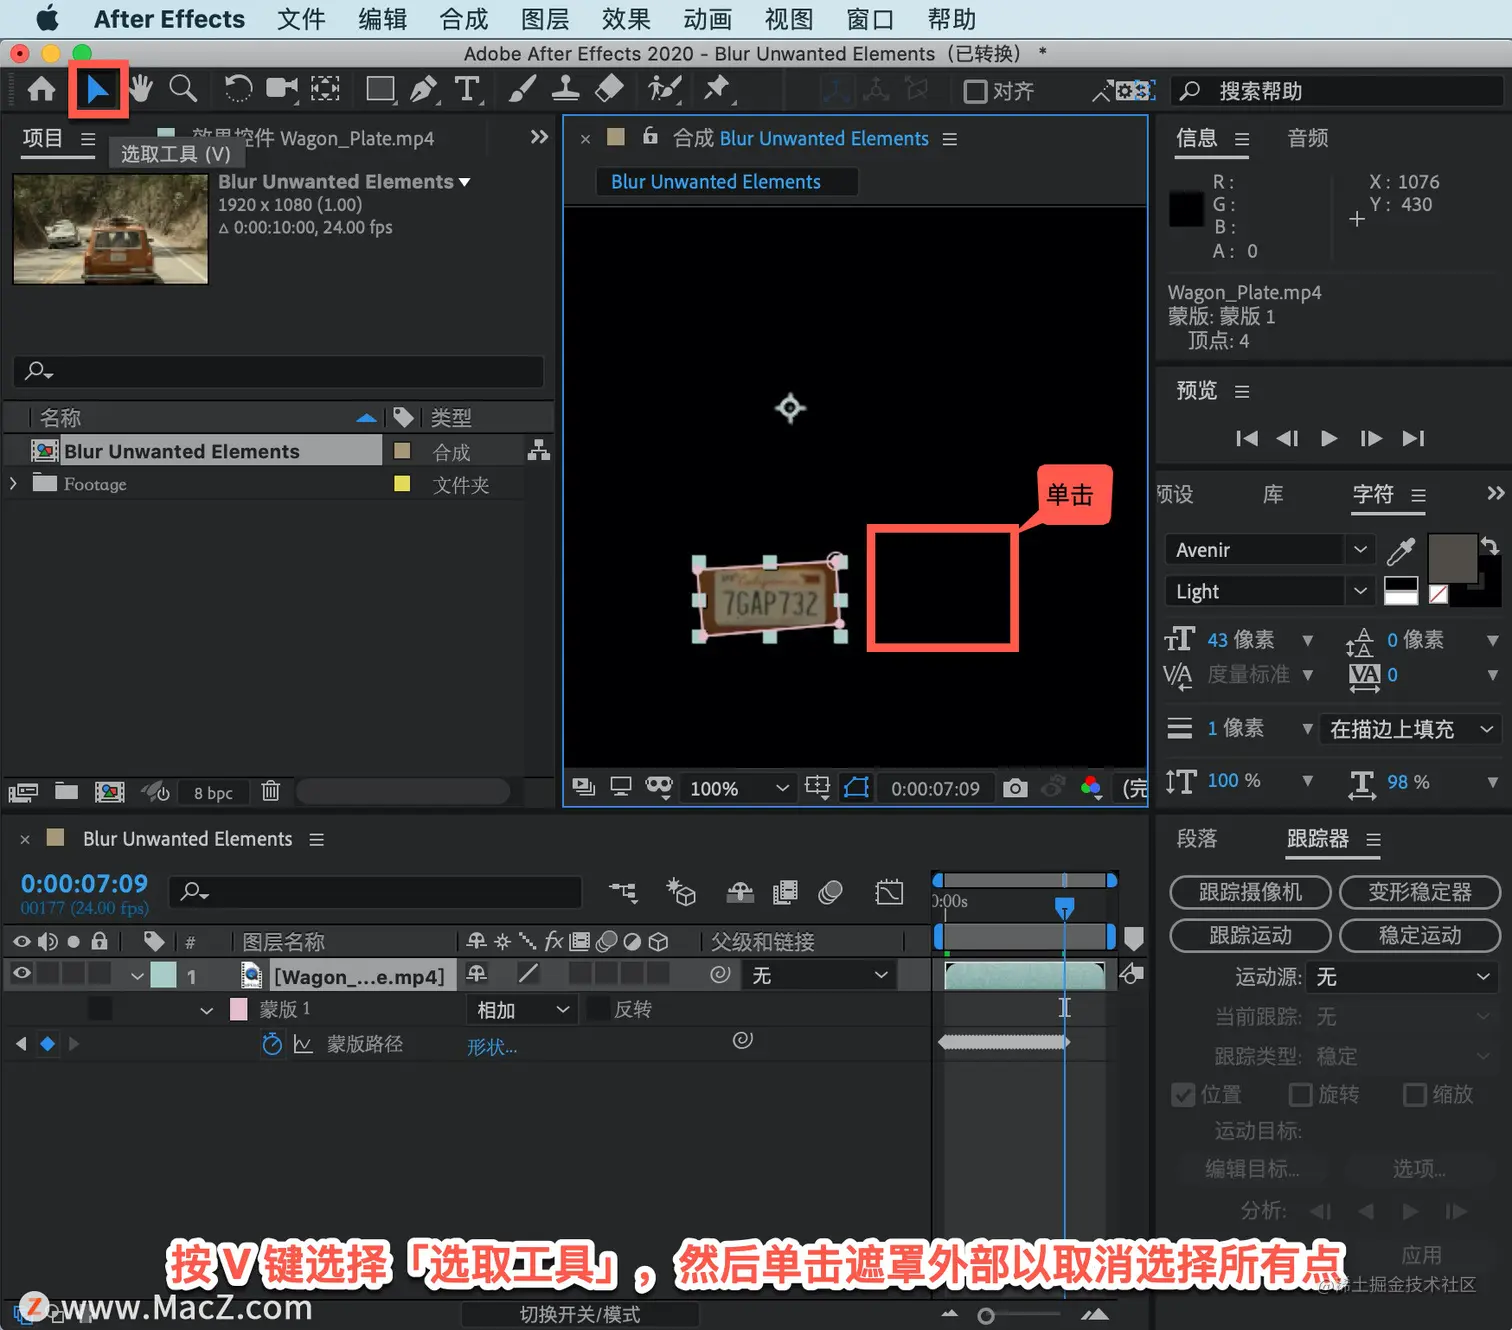Select the Brush tool
Viewport: 1512px width, 1330px height.
point(522,89)
